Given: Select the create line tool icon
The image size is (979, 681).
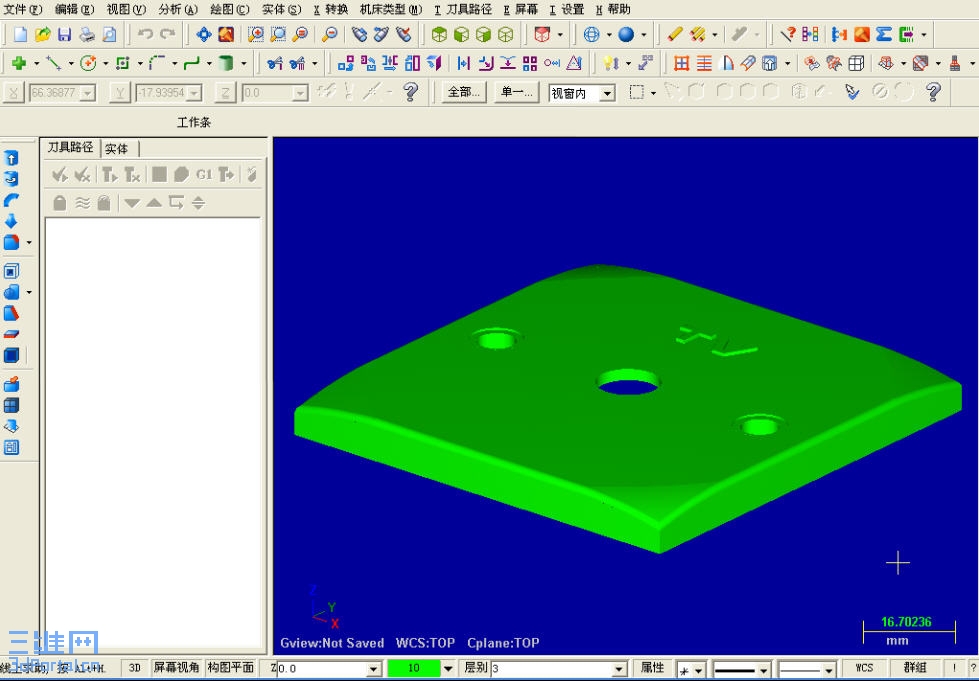Looking at the screenshot, I should tap(54, 63).
